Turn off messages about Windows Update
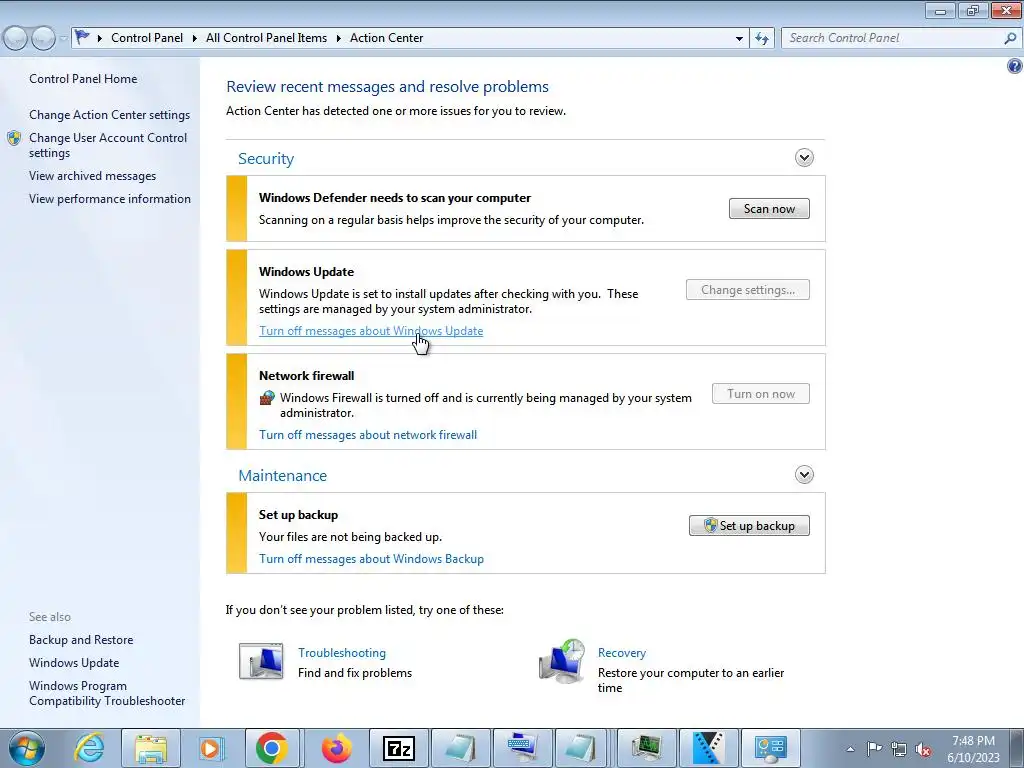1024x768 pixels. 371,331
